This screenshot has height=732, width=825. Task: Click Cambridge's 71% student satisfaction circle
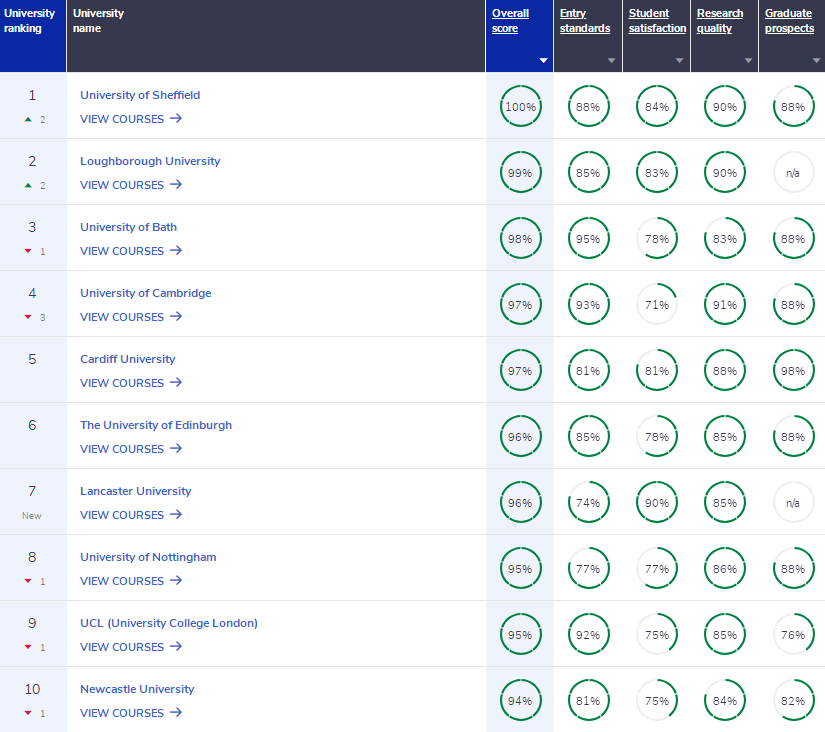pyautogui.click(x=657, y=304)
